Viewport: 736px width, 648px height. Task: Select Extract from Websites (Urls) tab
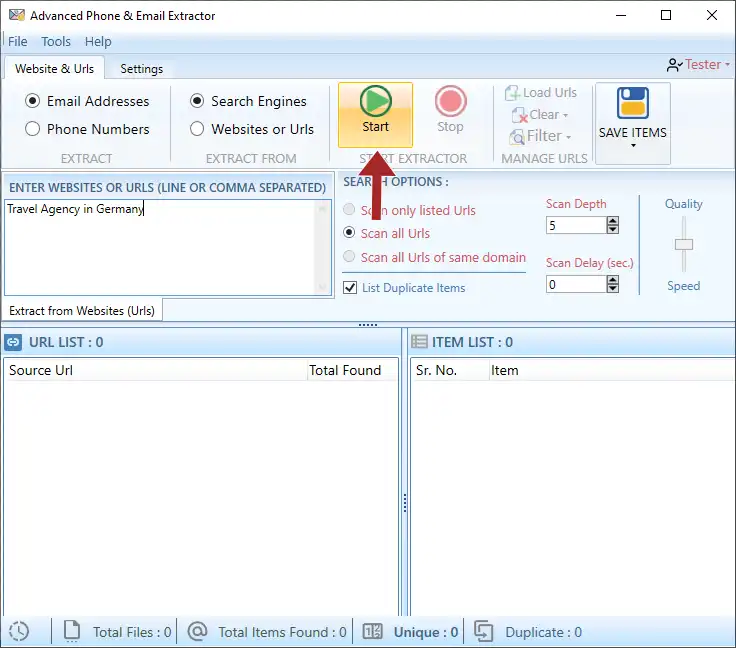click(82, 311)
